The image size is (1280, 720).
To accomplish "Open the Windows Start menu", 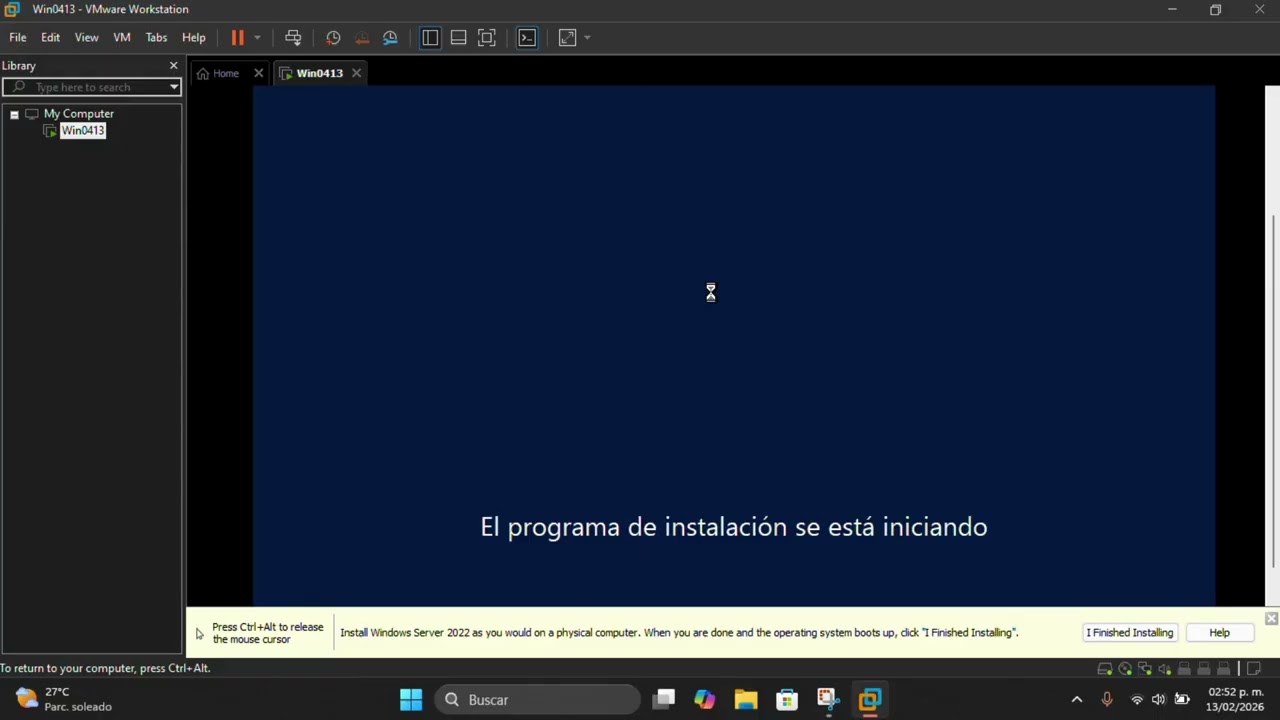I will pos(411,700).
